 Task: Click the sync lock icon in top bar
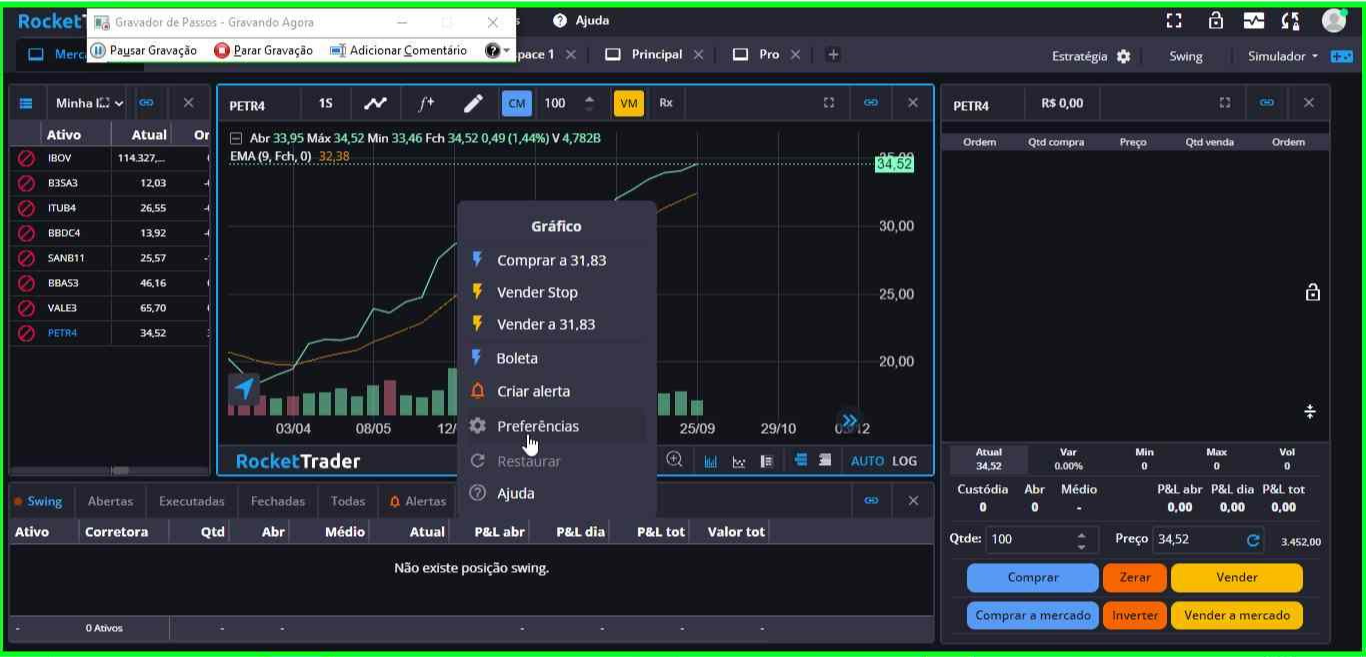(x=1291, y=20)
